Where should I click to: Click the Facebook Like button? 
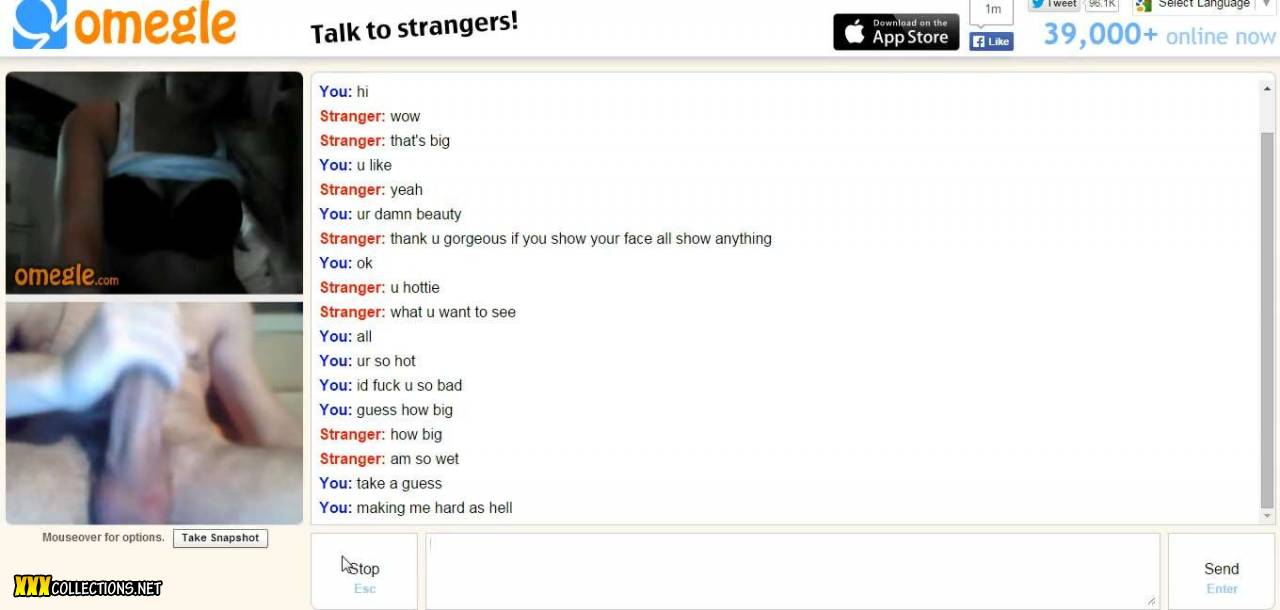pyautogui.click(x=991, y=42)
